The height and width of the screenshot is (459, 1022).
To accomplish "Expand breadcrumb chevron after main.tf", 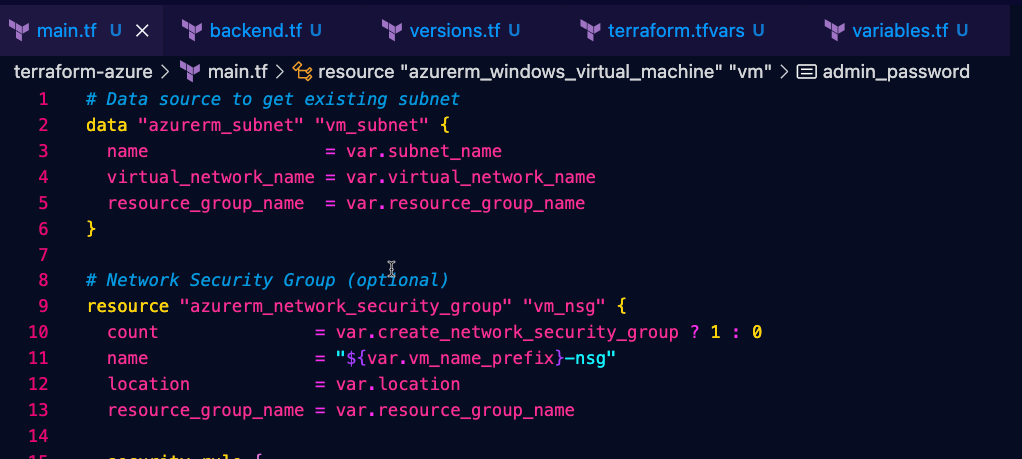I will click(280, 72).
